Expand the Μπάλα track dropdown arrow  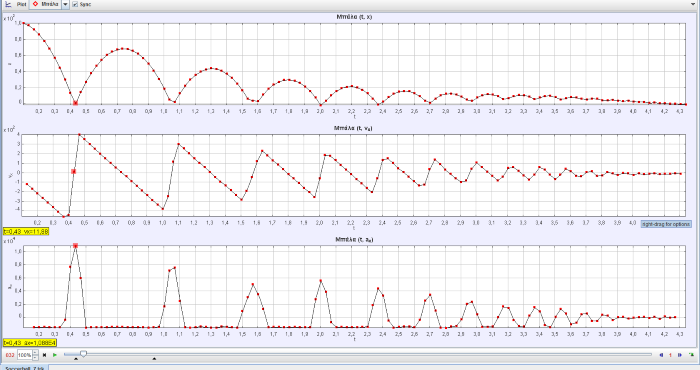65,4
